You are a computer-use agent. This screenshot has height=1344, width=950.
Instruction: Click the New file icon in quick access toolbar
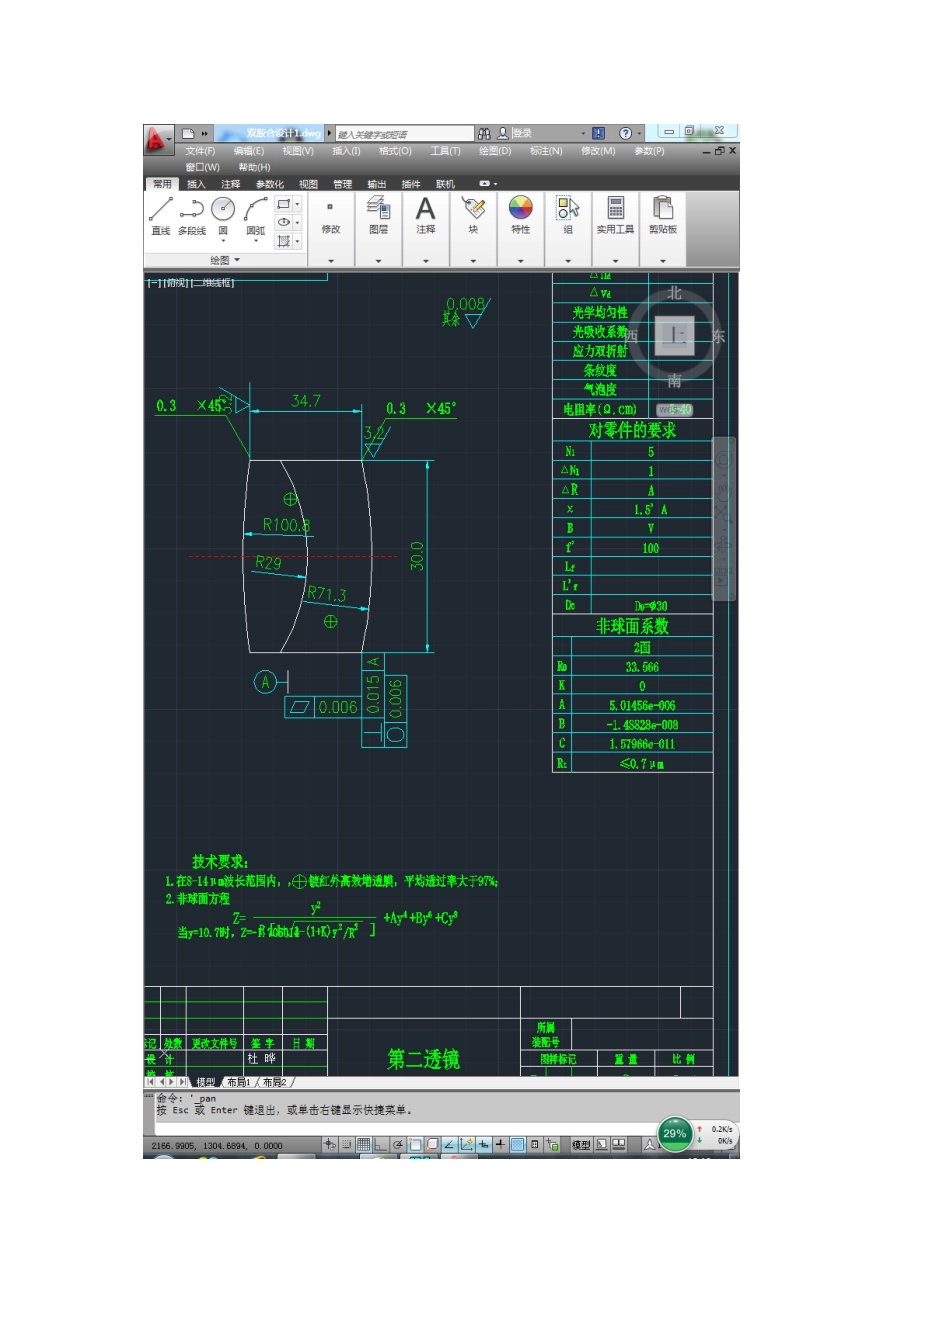[188, 133]
